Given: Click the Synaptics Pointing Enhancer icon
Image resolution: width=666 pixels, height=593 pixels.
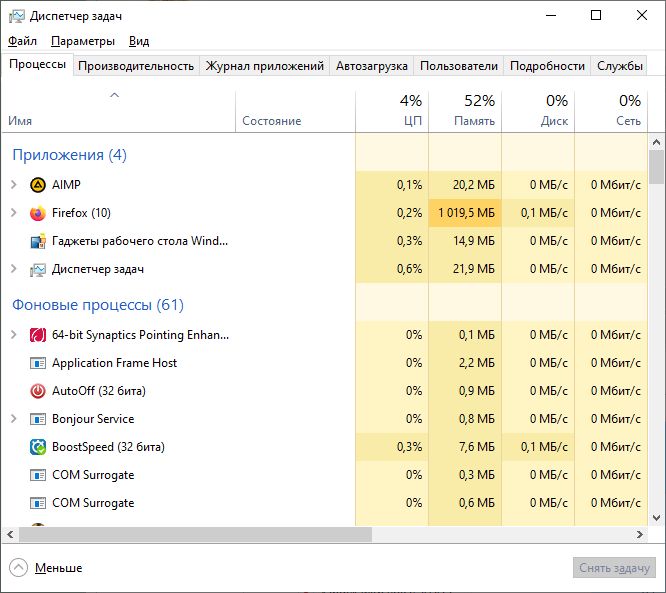Looking at the screenshot, I should pos(38,335).
